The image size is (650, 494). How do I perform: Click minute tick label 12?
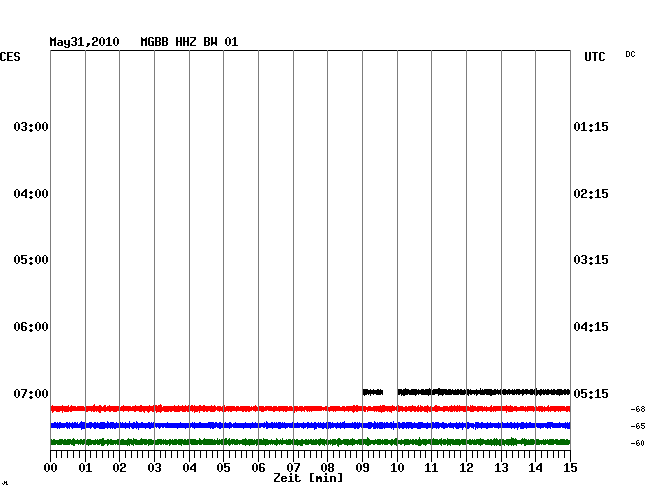(x=466, y=468)
